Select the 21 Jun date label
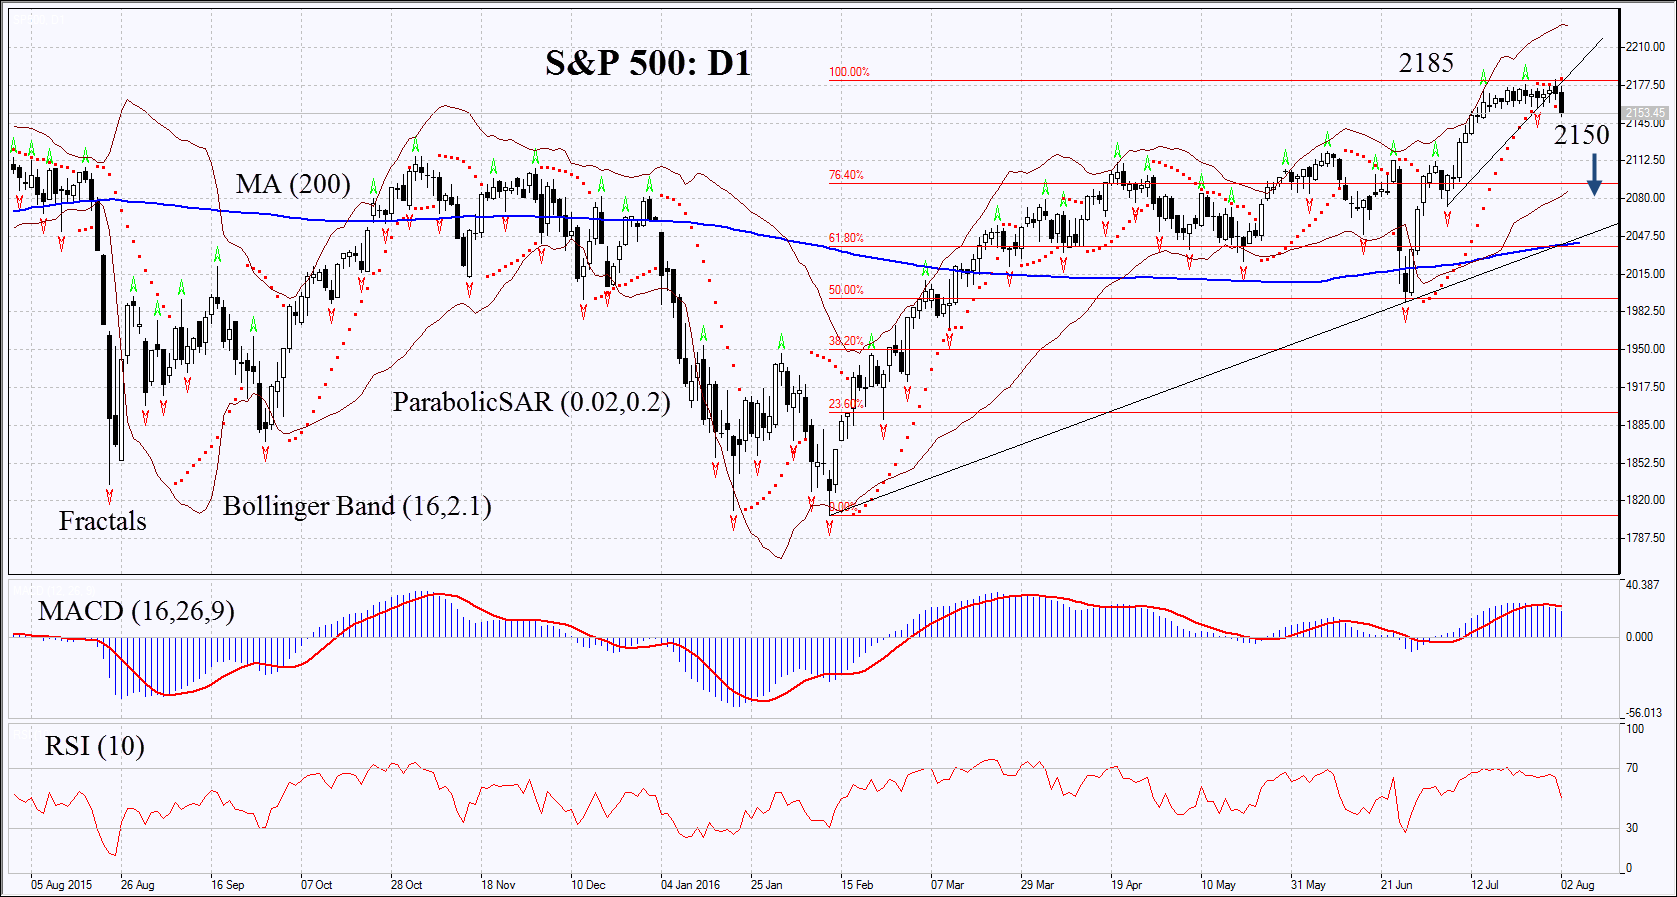The width and height of the screenshot is (1677, 897). 1396,885
